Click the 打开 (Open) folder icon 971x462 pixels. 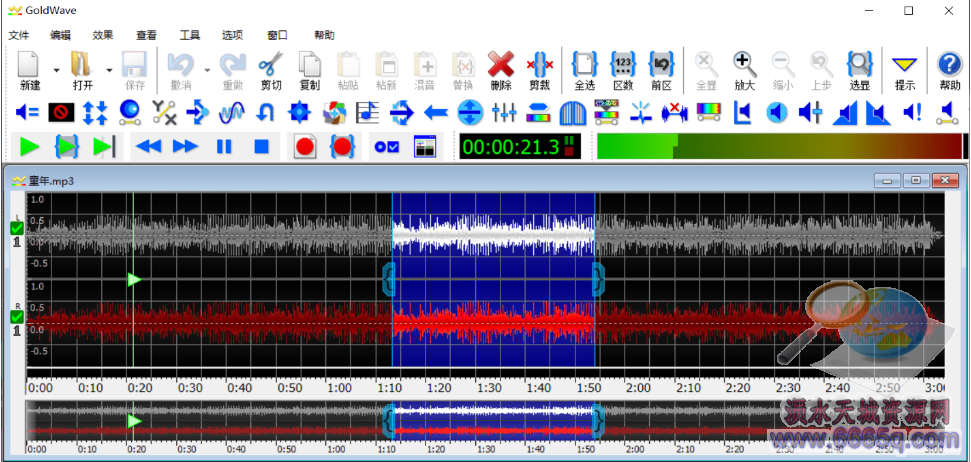click(82, 64)
